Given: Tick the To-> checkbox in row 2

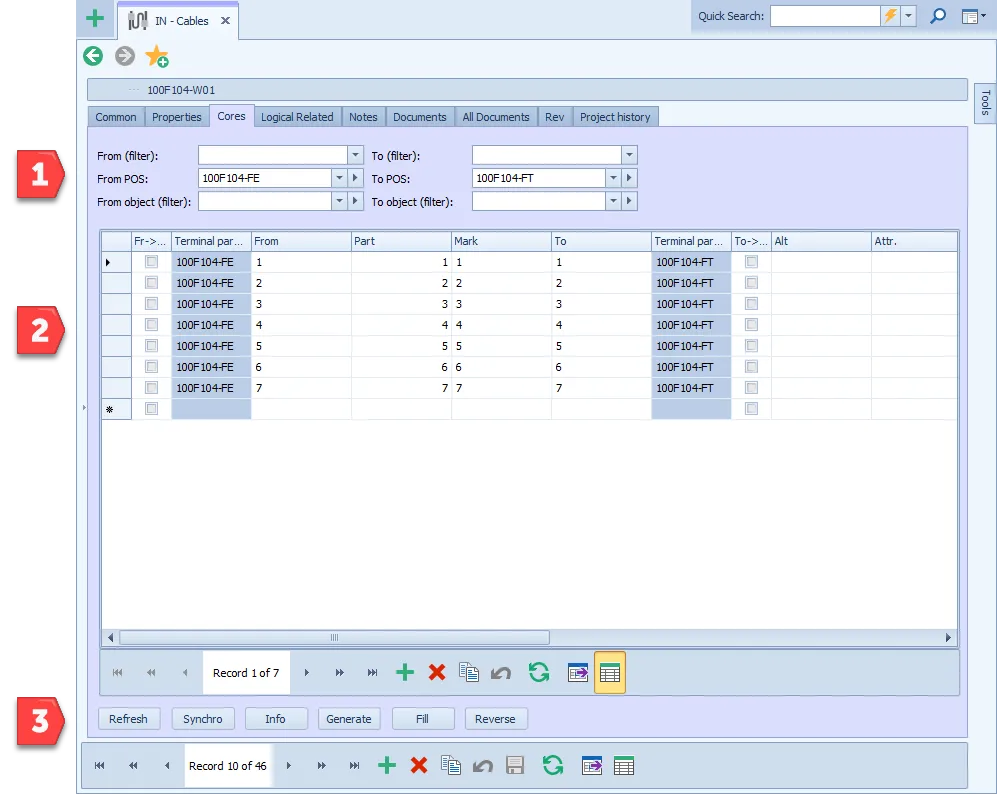Looking at the screenshot, I should tap(752, 282).
